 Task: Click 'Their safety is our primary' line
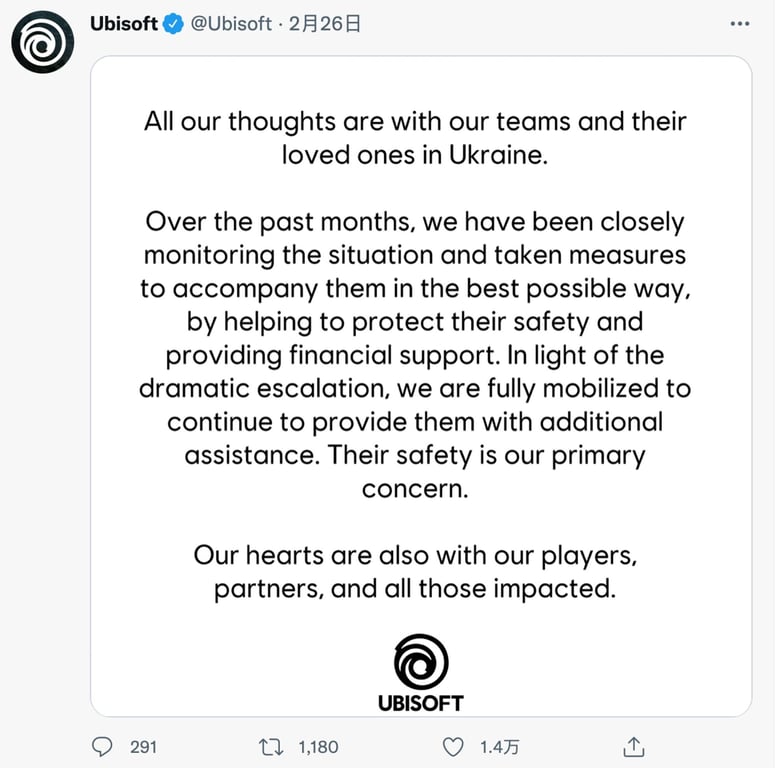(x=415, y=455)
